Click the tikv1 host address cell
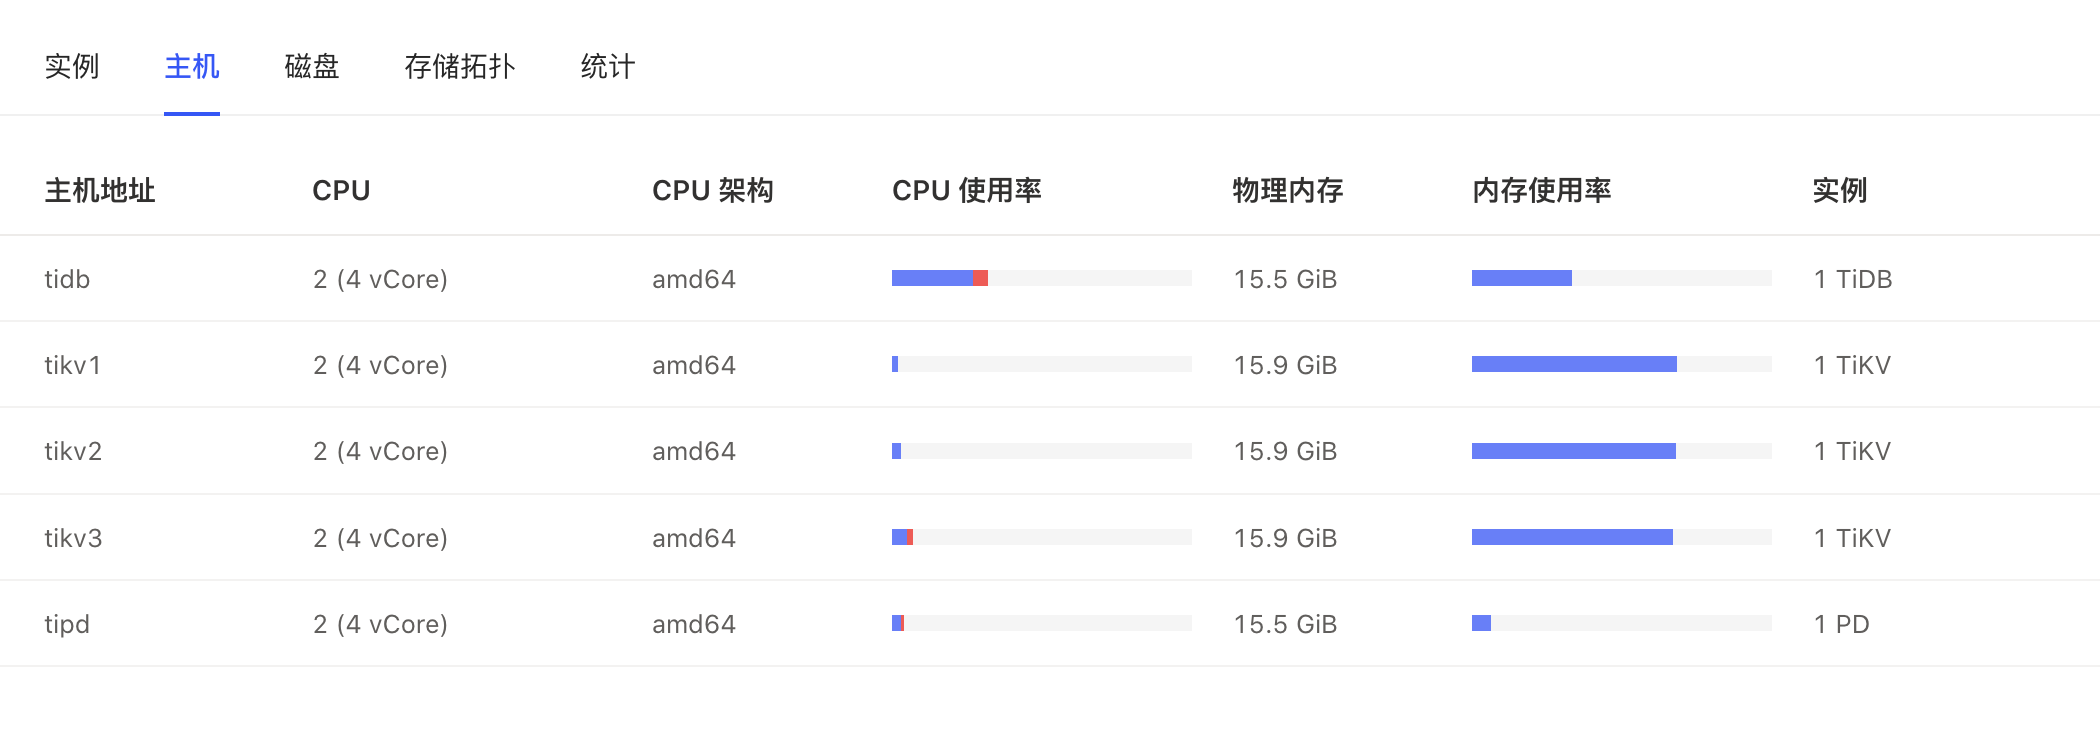Screen dimensions: 2100x754 click(73, 365)
